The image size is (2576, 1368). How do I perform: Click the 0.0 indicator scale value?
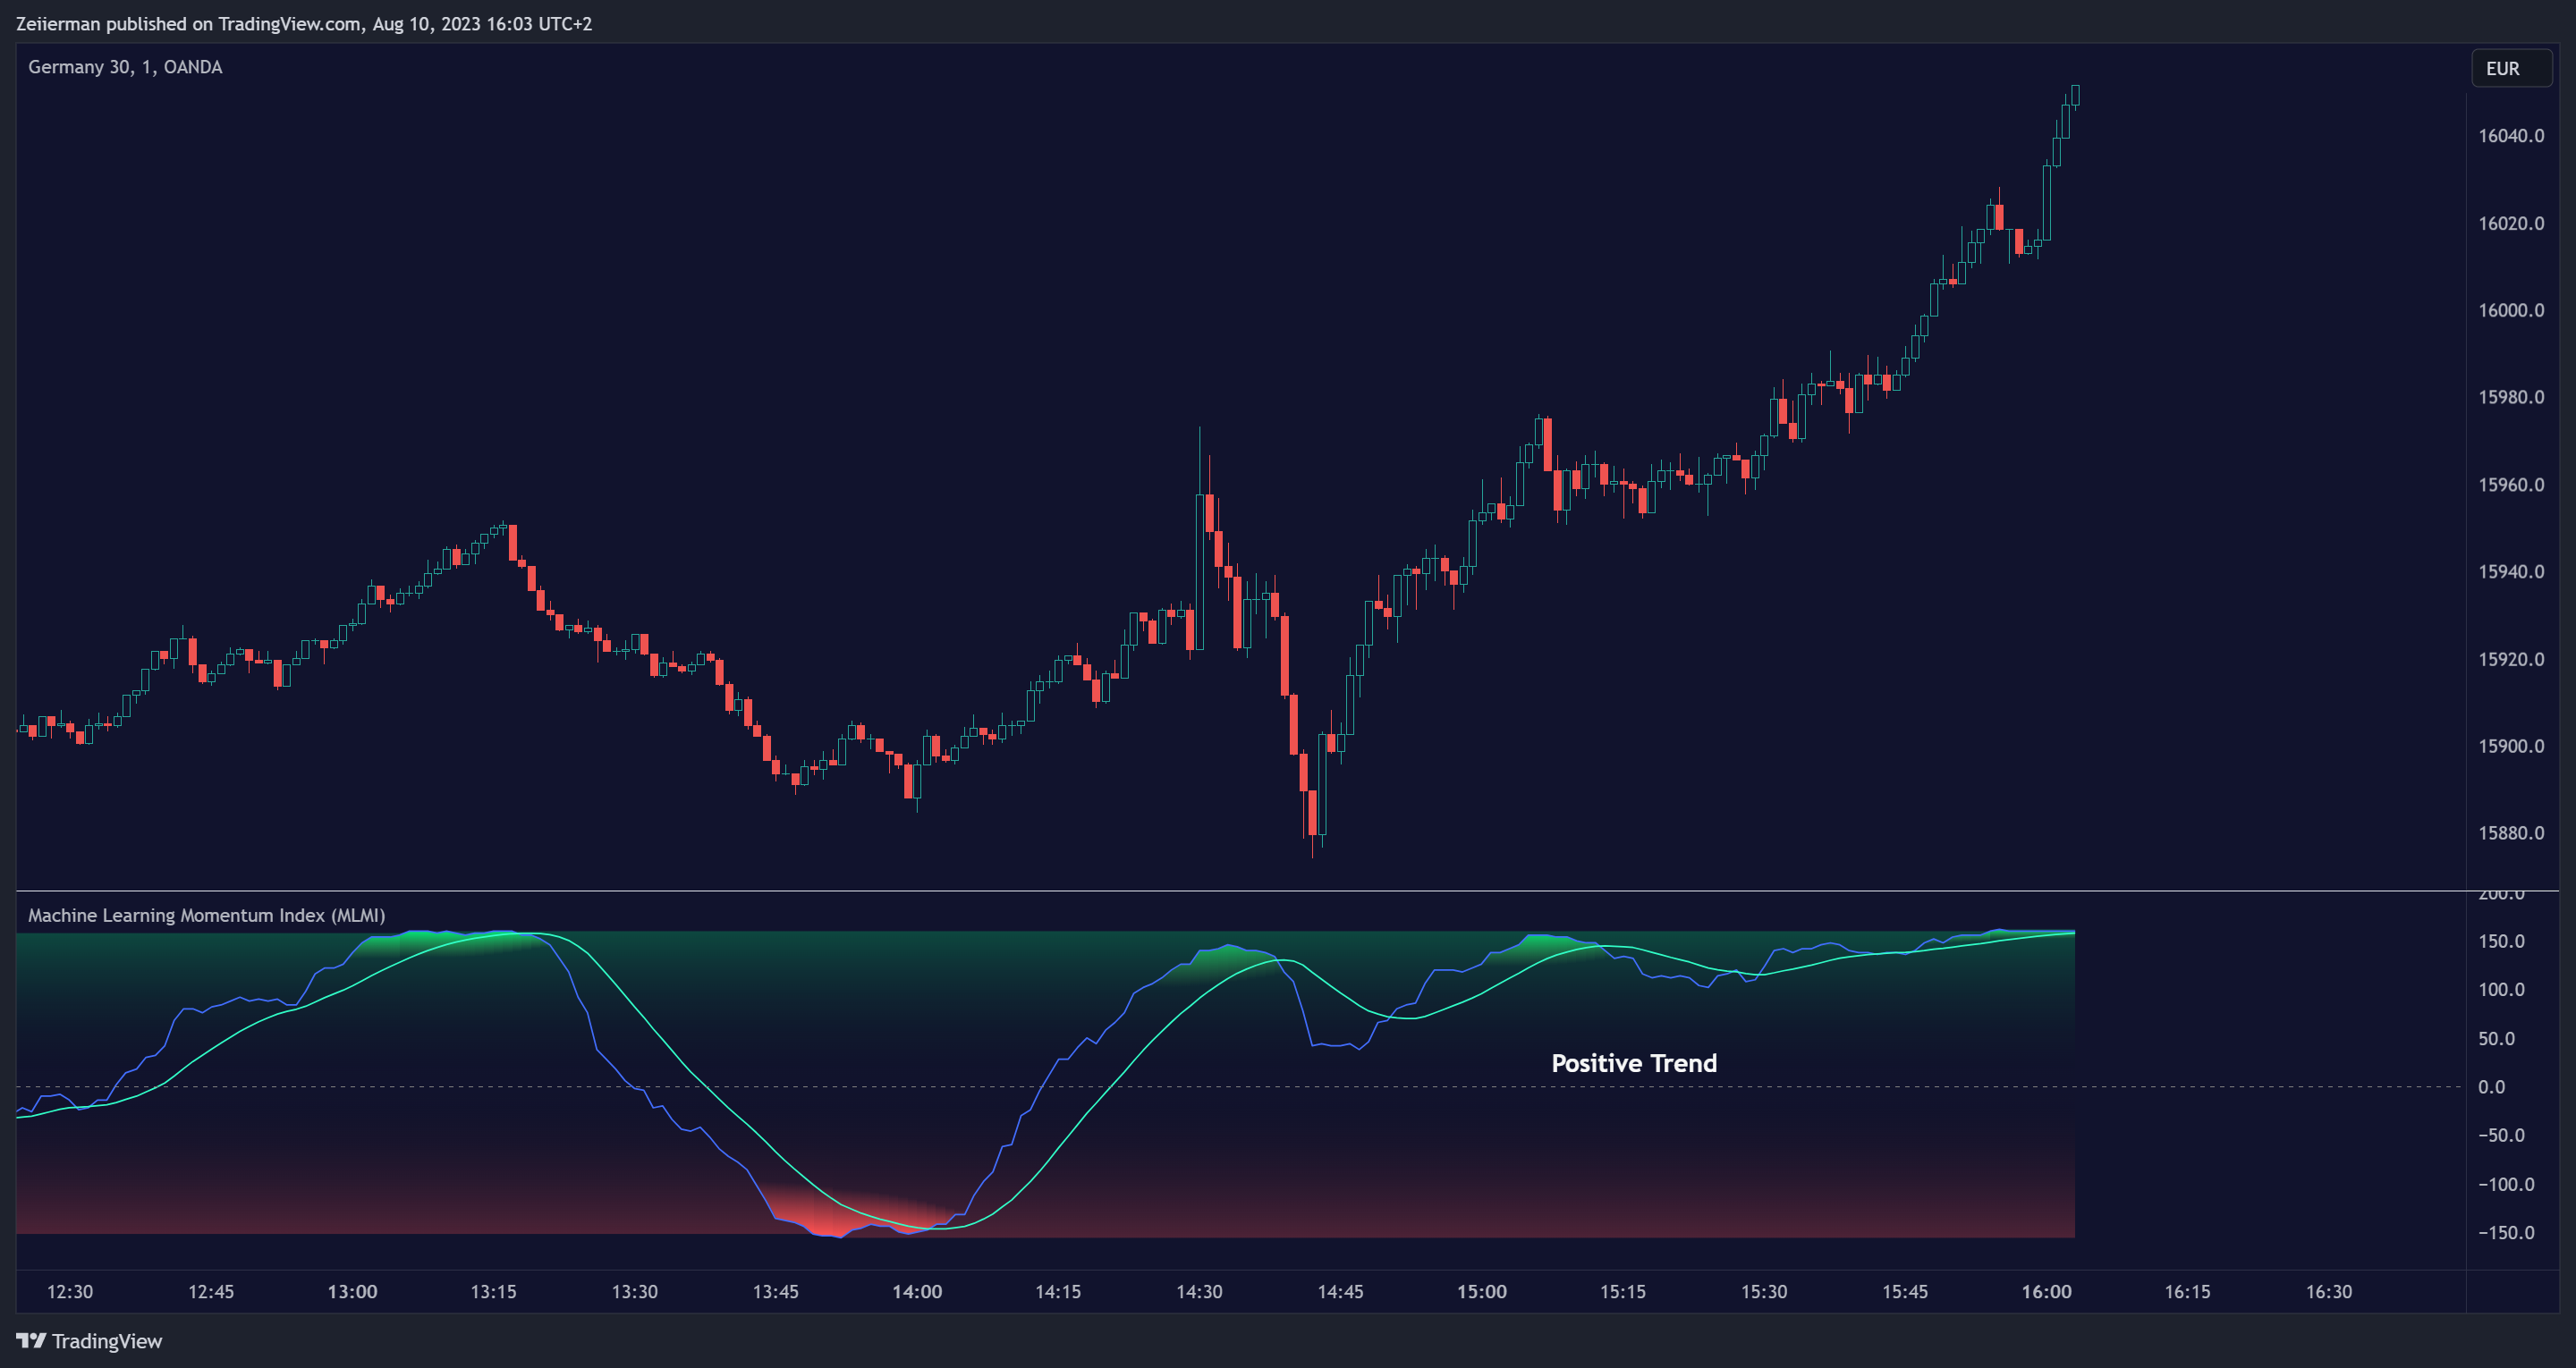click(x=2491, y=1087)
